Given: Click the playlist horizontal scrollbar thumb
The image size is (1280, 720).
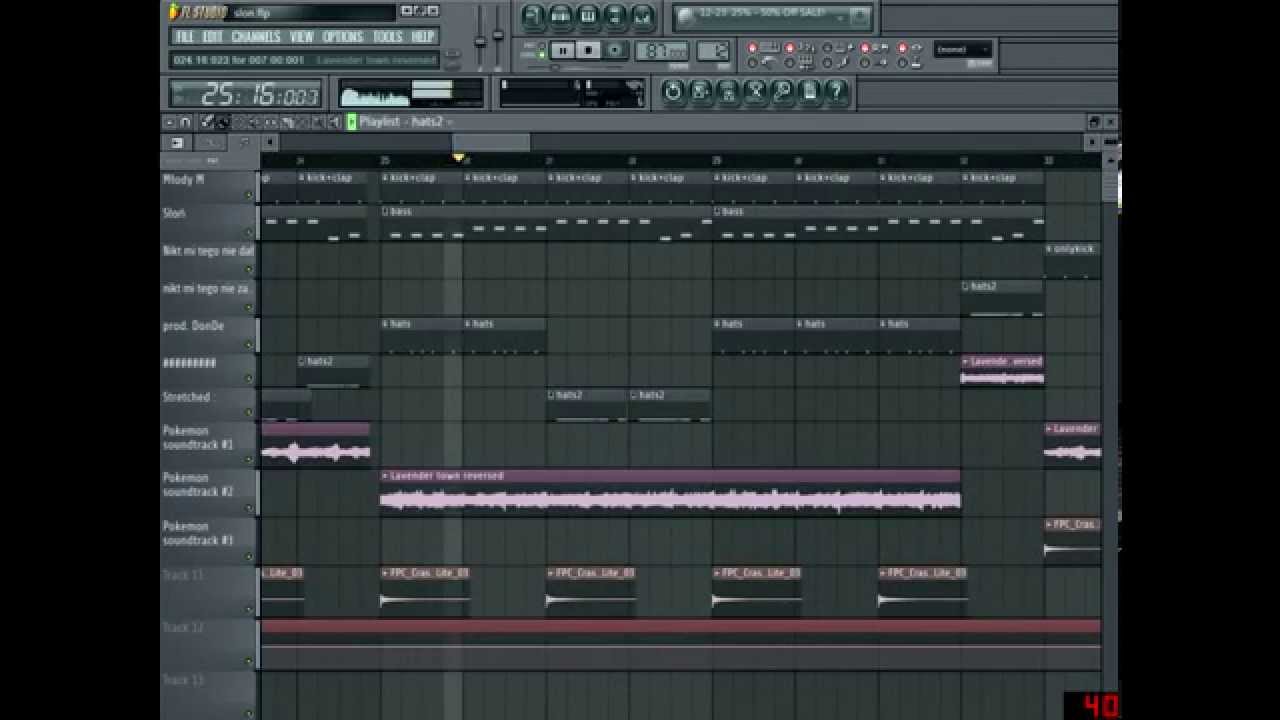Looking at the screenshot, I should pos(491,143).
